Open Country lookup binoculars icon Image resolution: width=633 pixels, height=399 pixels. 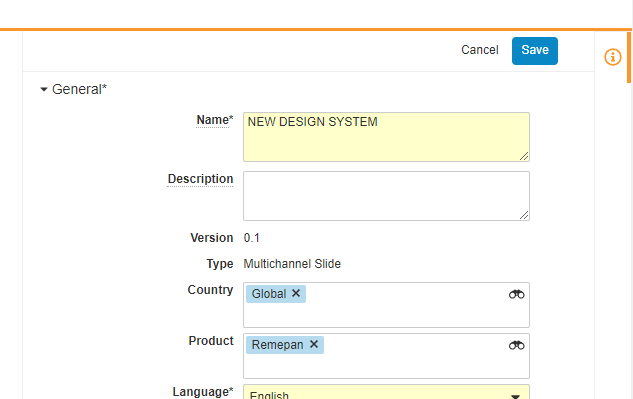[x=516, y=294]
